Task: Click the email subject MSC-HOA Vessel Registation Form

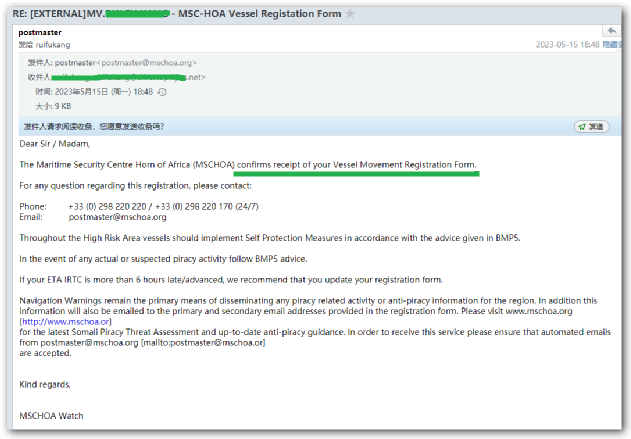Action: 260,14
